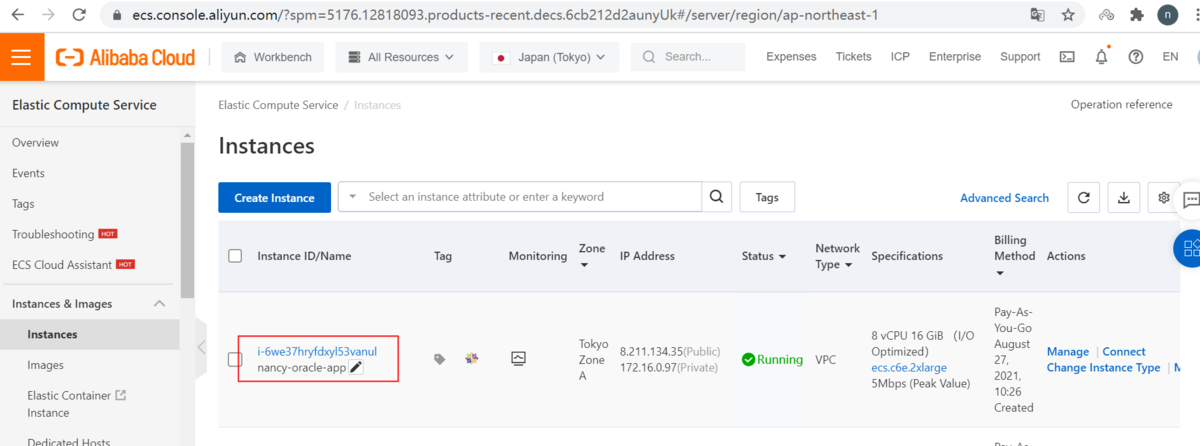Switch language via EN
The width and height of the screenshot is (1200, 446).
tap(1170, 57)
